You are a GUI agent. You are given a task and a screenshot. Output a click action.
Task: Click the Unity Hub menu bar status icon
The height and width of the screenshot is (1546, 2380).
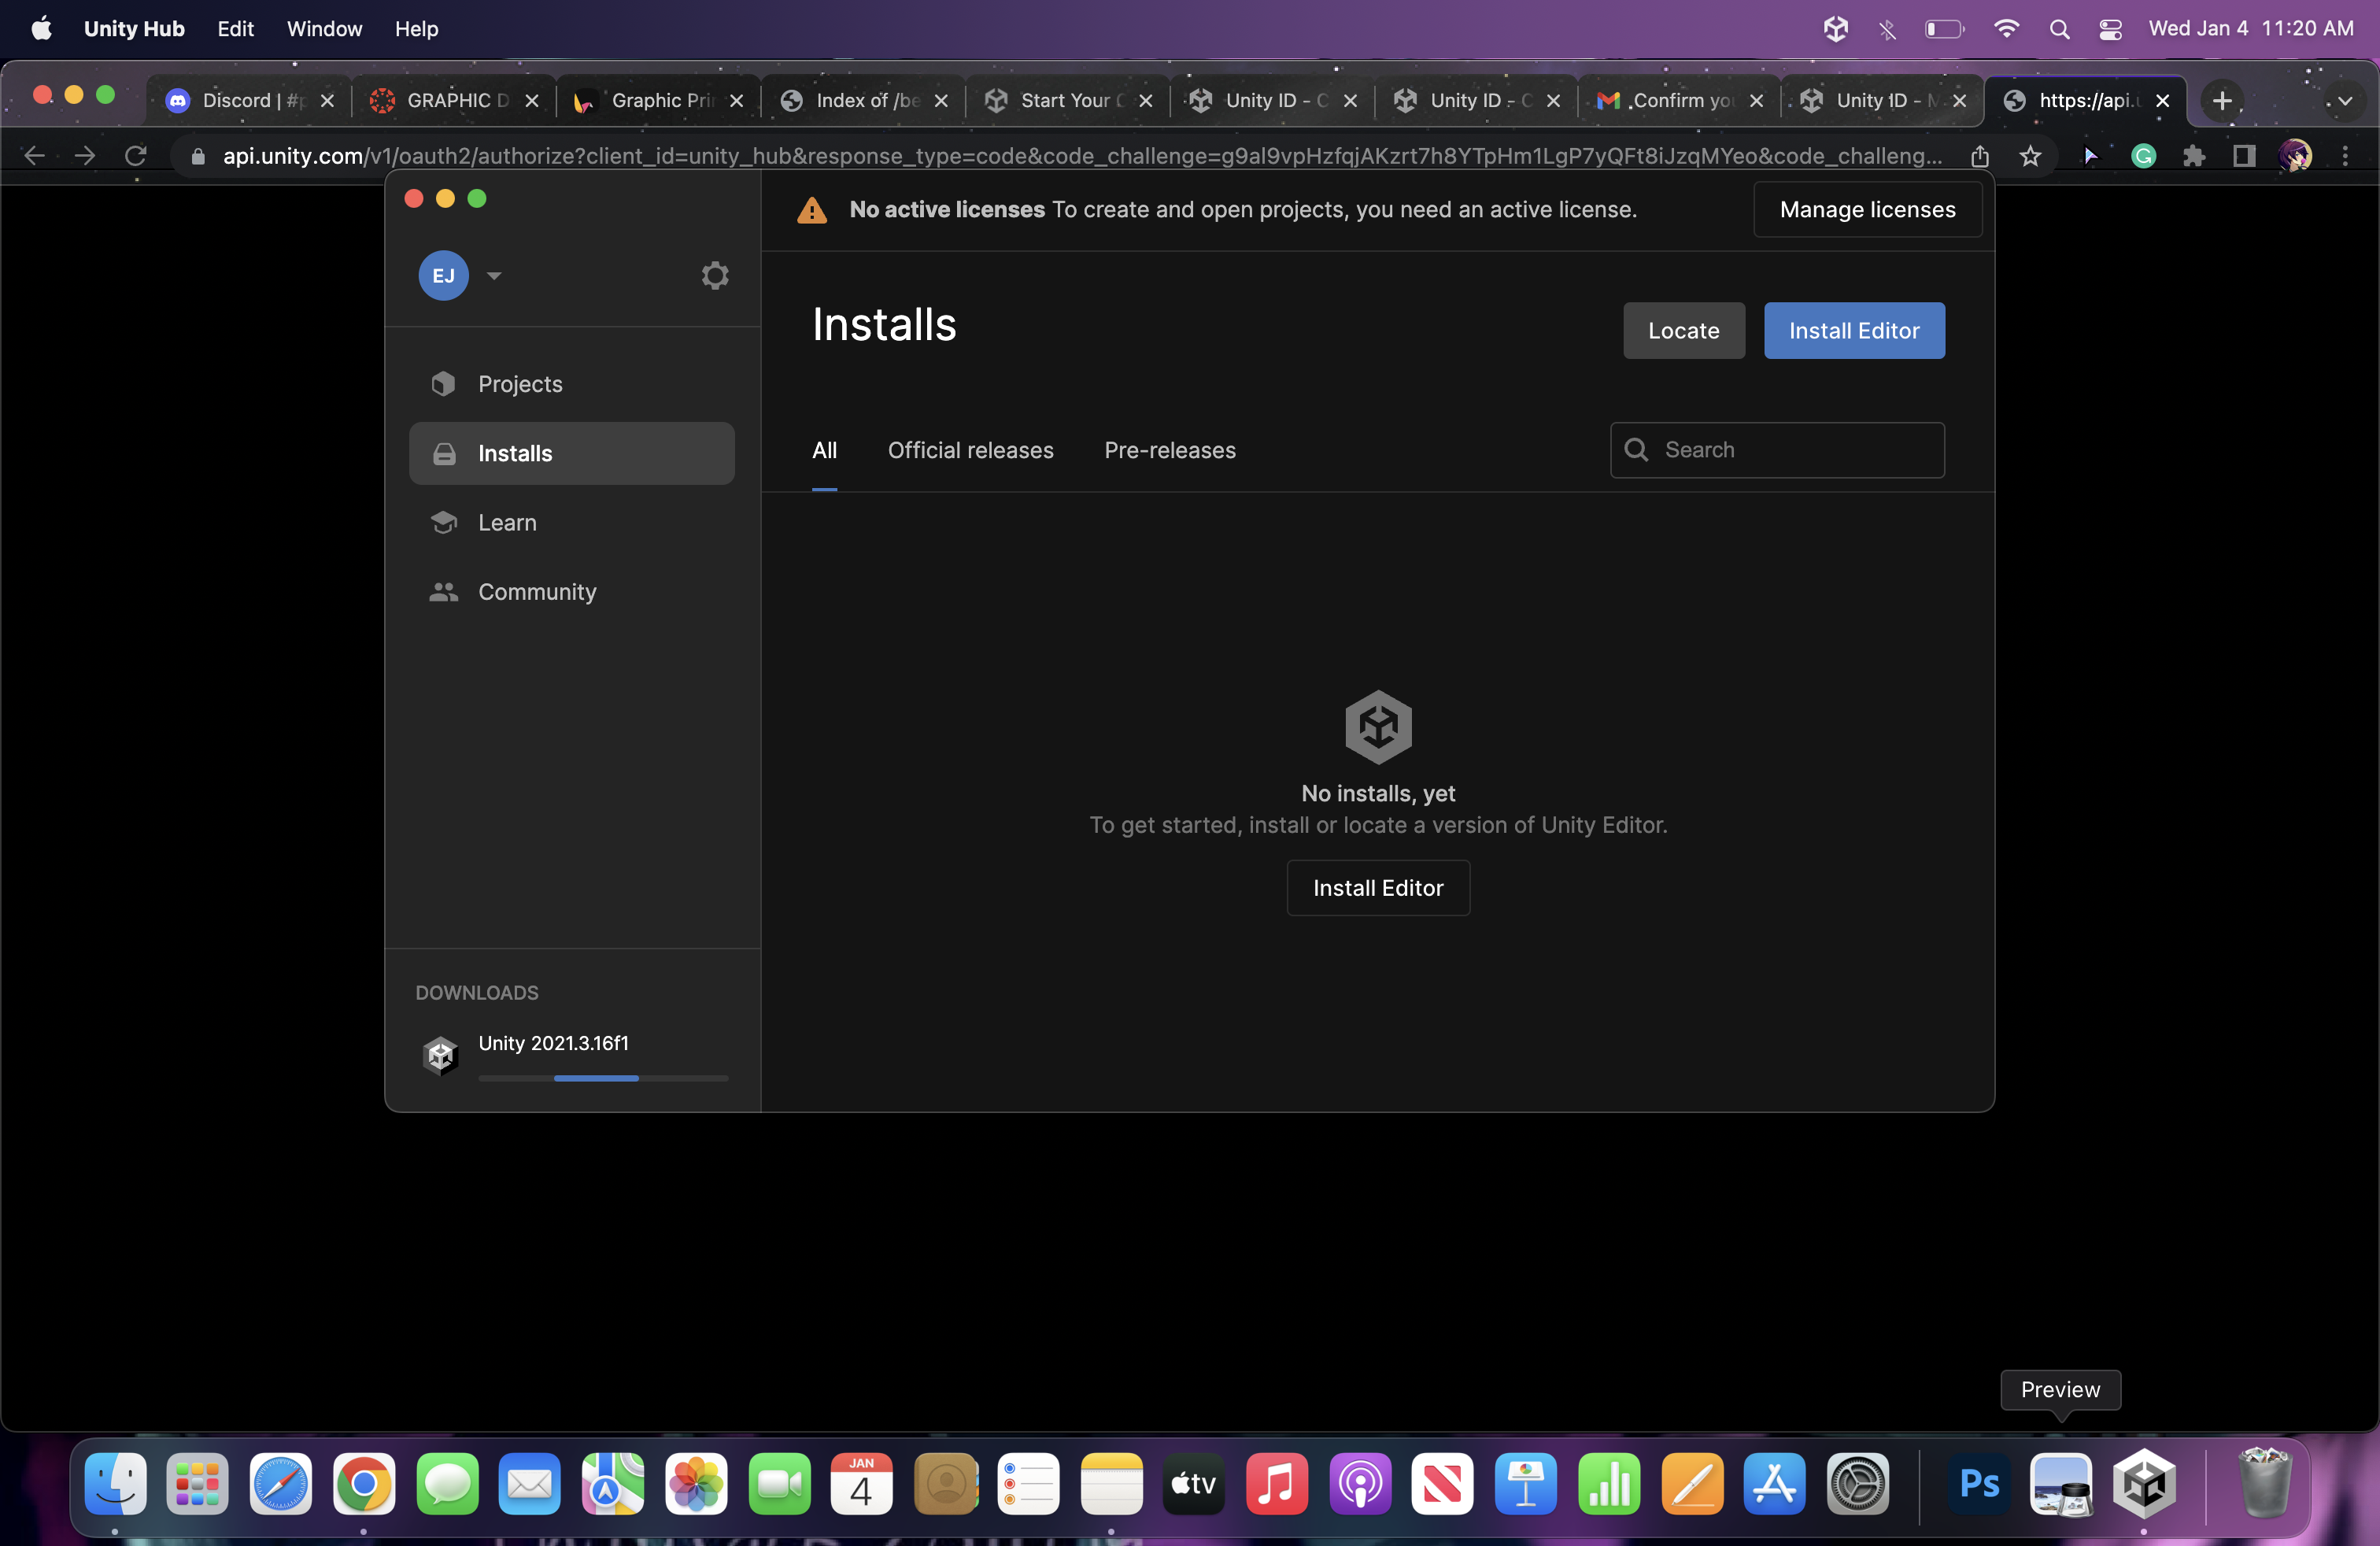pyautogui.click(x=1835, y=29)
